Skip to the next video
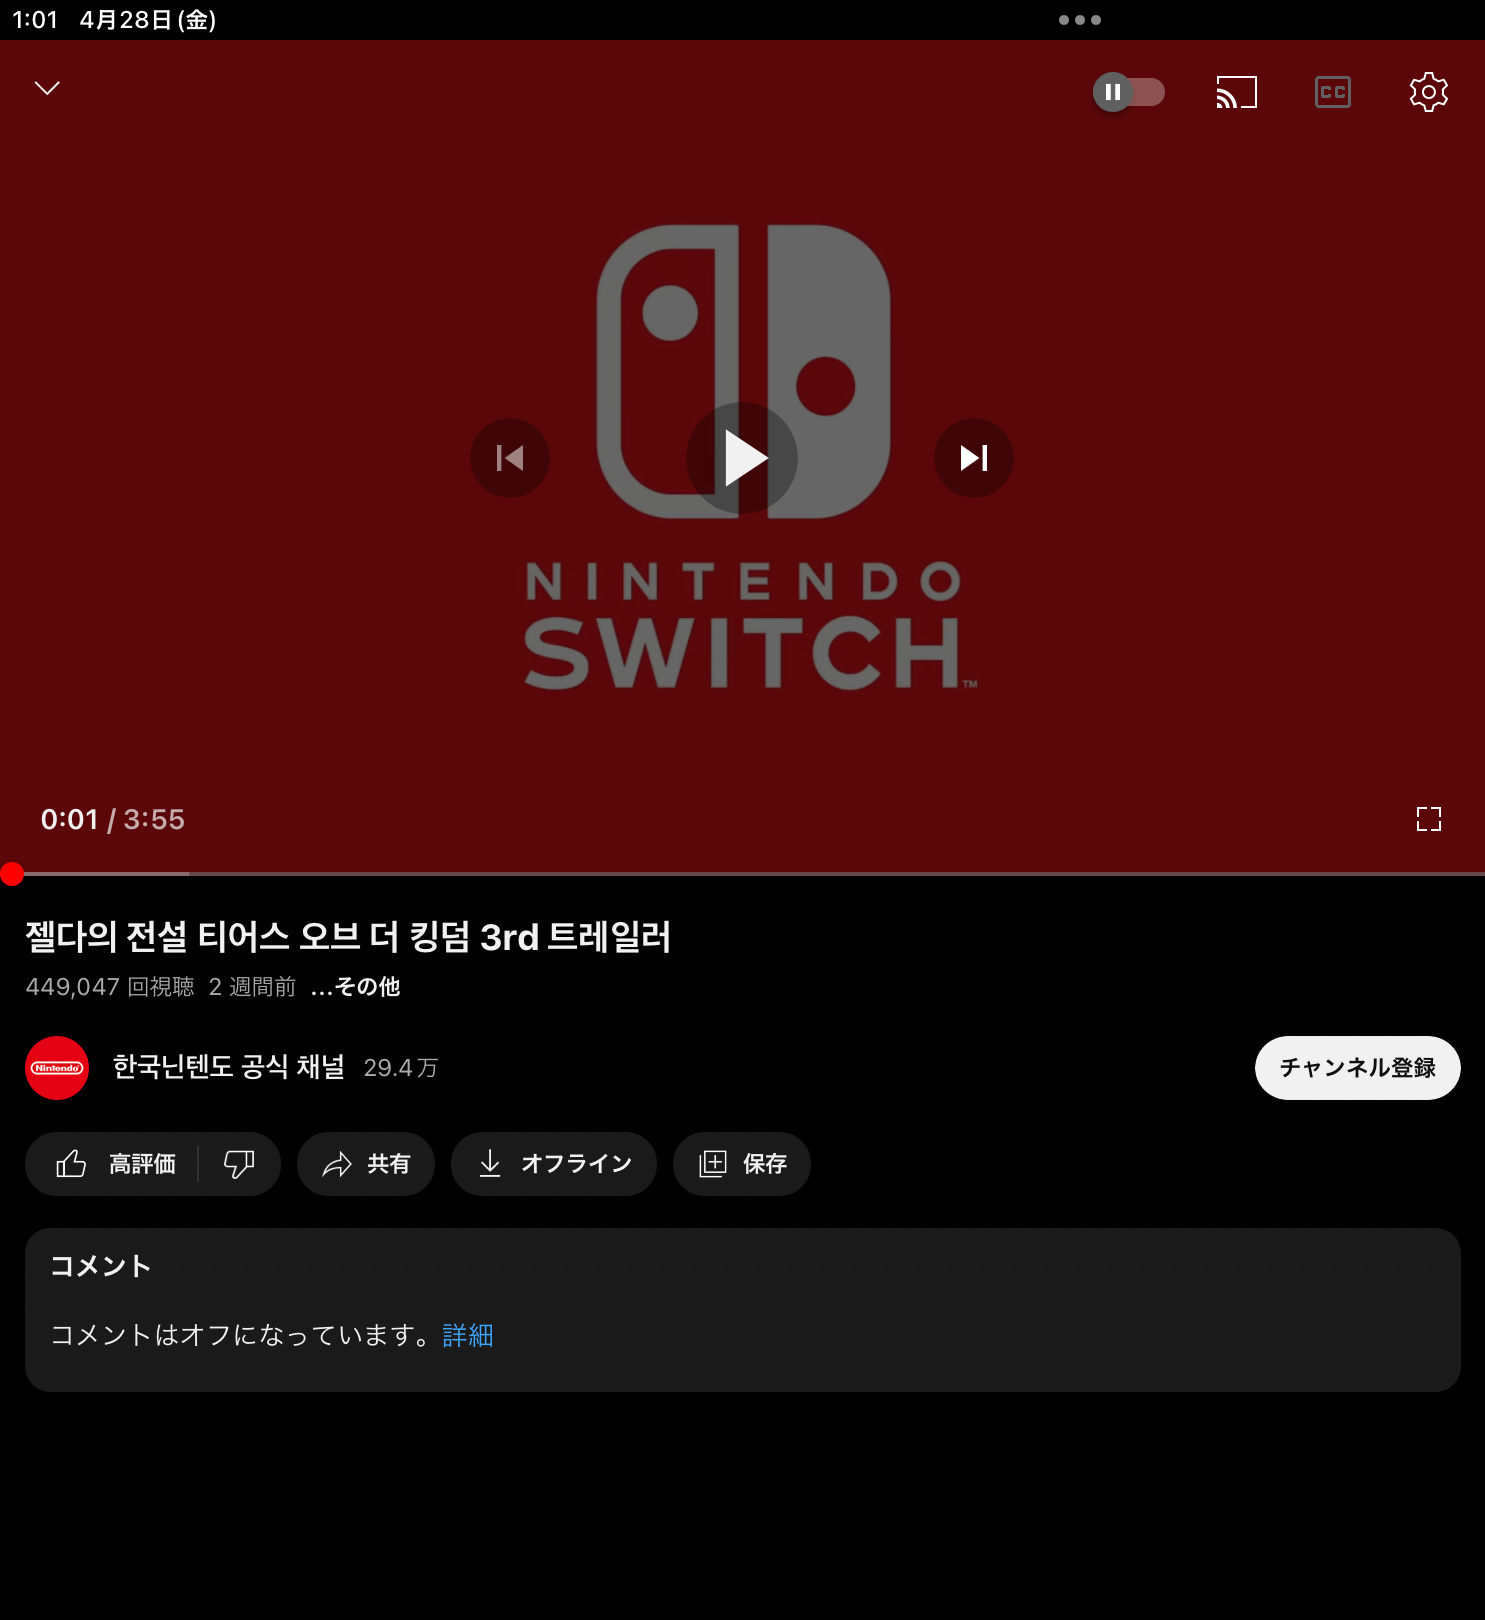Viewport: 1485px width, 1620px height. click(x=974, y=458)
